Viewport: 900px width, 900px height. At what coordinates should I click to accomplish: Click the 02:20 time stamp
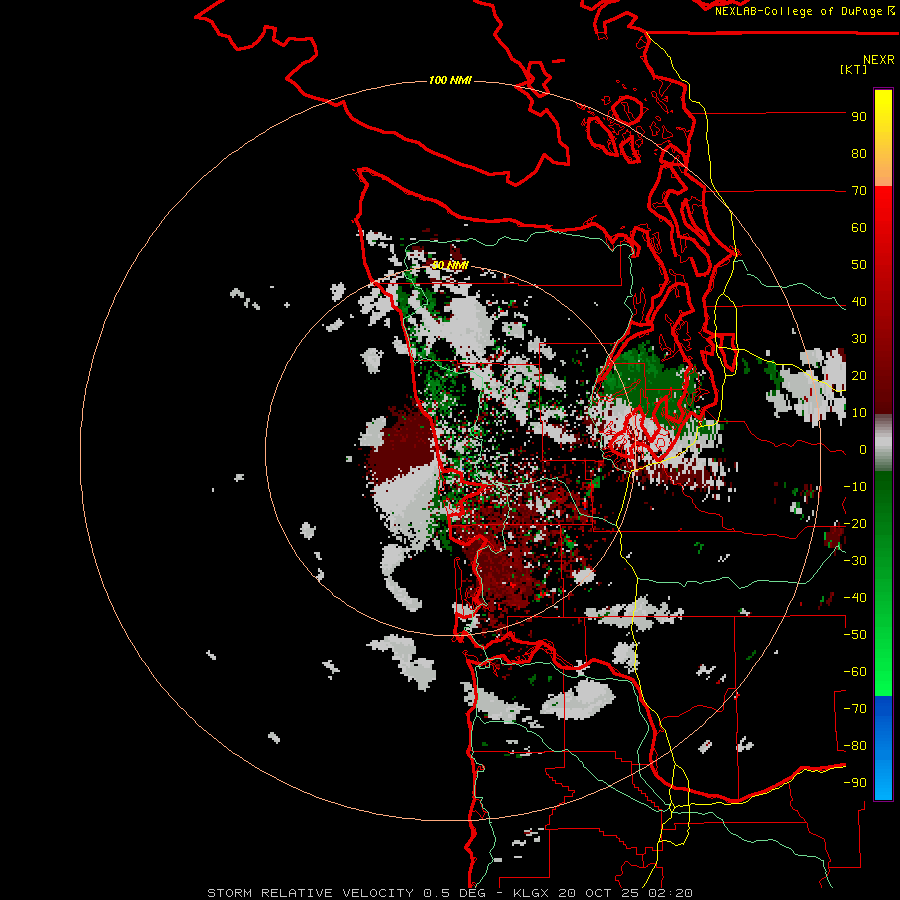tap(672, 893)
